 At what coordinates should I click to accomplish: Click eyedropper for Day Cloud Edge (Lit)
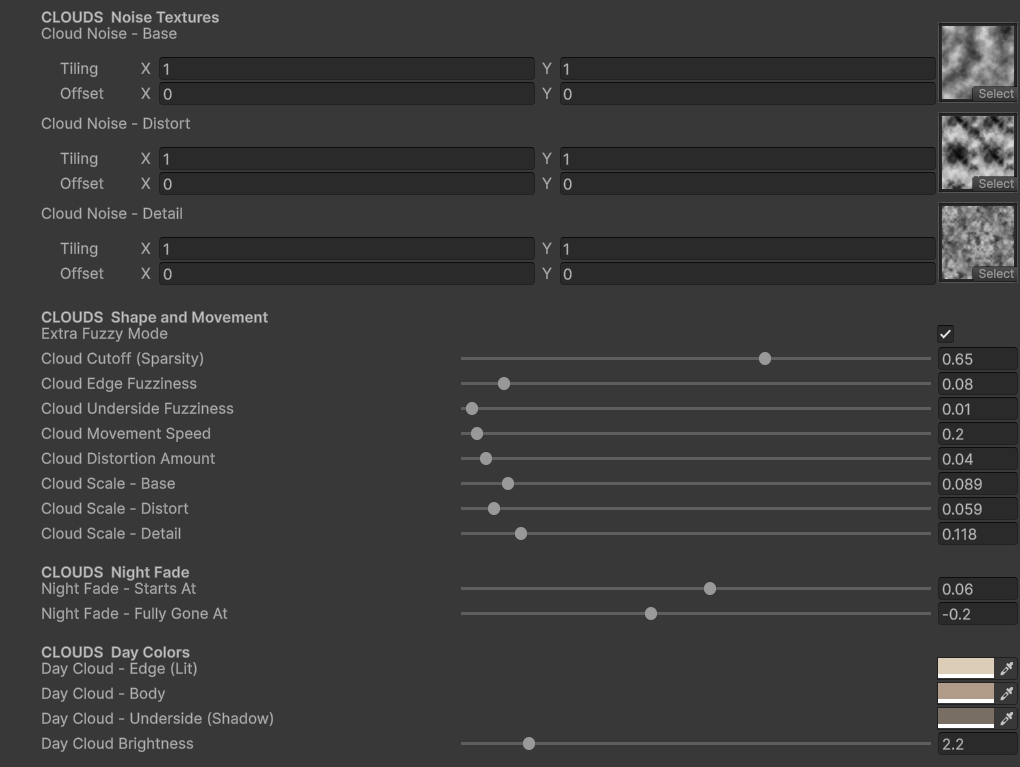coord(1006,668)
